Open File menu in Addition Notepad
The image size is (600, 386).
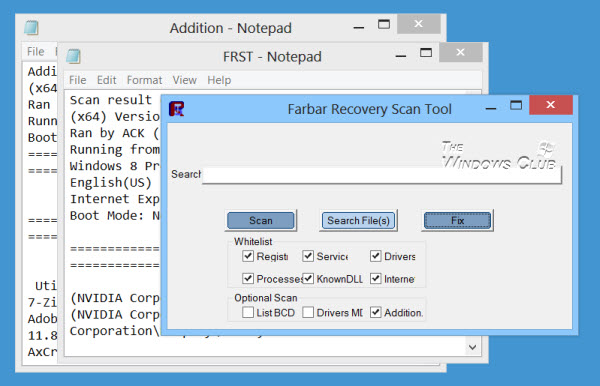point(36,51)
